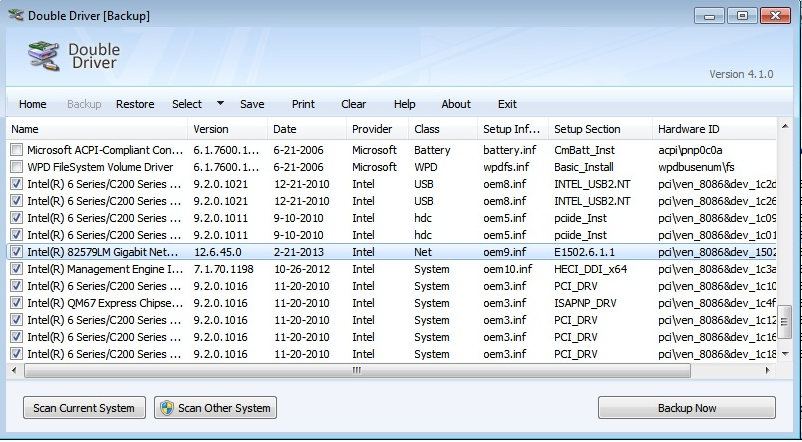Click the 'Battery' class cell
Screen dimensions: 802x442
pos(432,150)
